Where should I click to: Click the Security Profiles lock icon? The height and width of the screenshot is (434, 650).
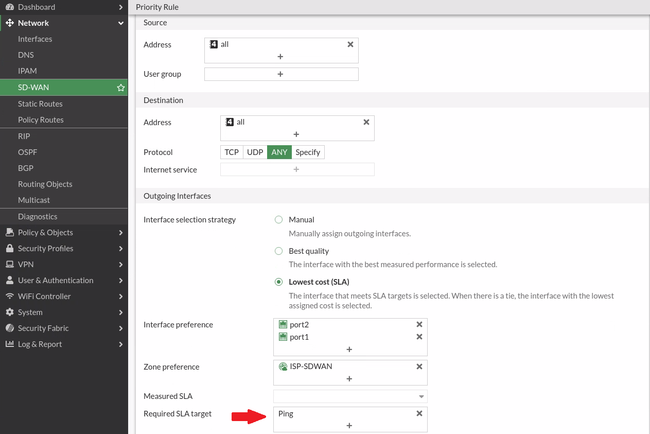10,248
